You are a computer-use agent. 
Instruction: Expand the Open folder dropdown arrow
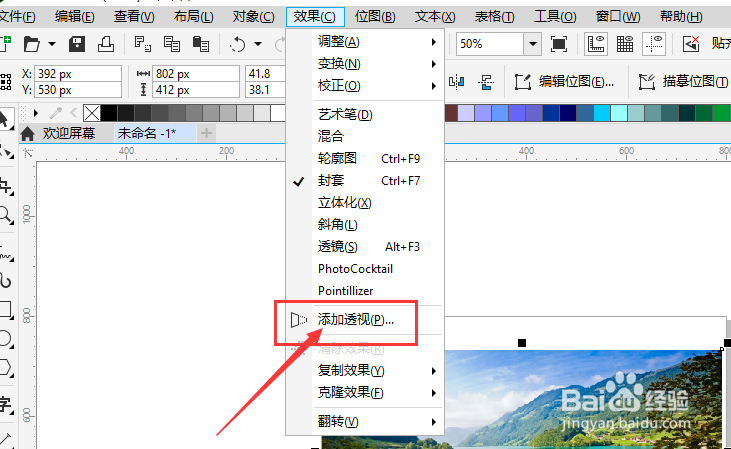point(52,44)
